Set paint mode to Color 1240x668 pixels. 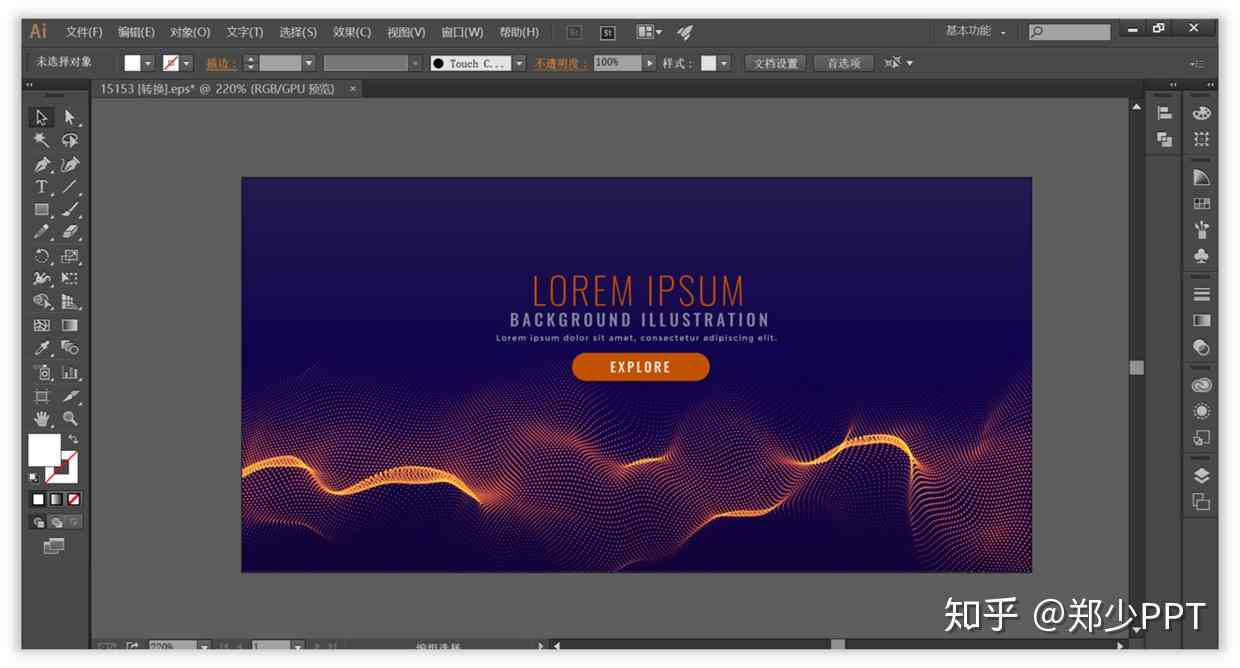[x=38, y=498]
